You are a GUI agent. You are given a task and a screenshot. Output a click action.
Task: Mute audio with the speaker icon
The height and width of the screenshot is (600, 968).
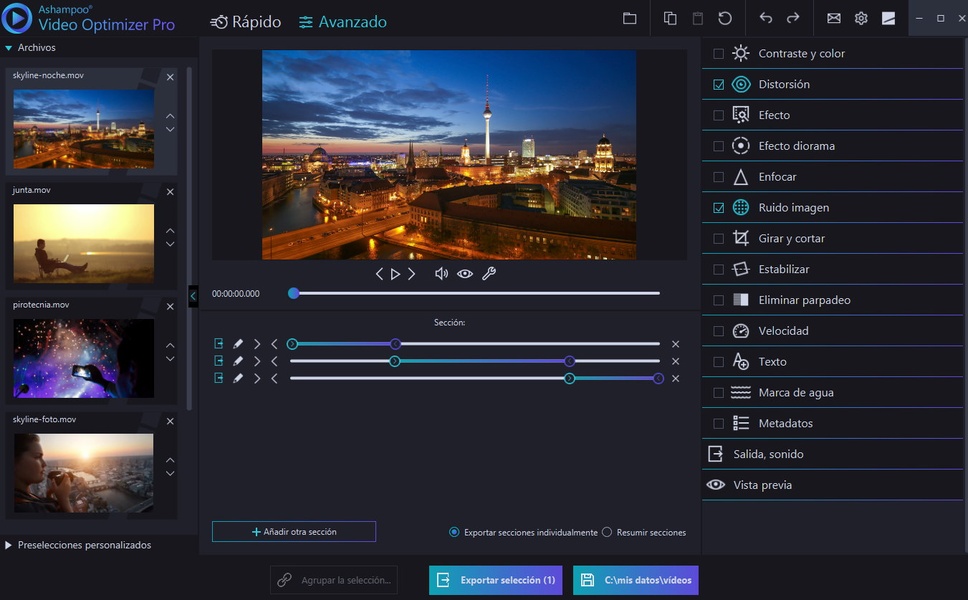click(441, 274)
